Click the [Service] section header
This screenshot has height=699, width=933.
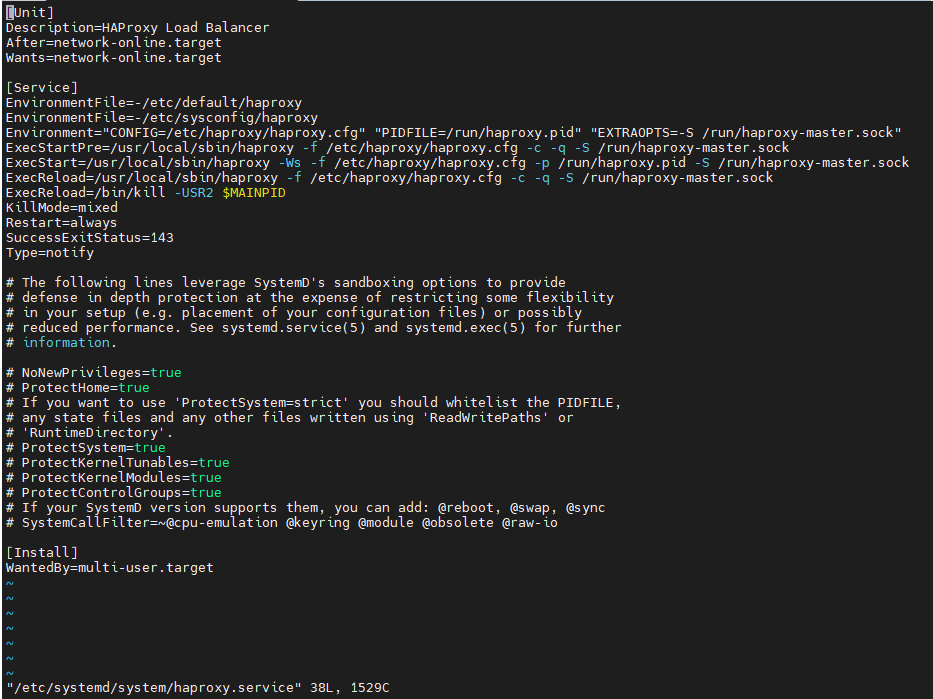(42, 87)
